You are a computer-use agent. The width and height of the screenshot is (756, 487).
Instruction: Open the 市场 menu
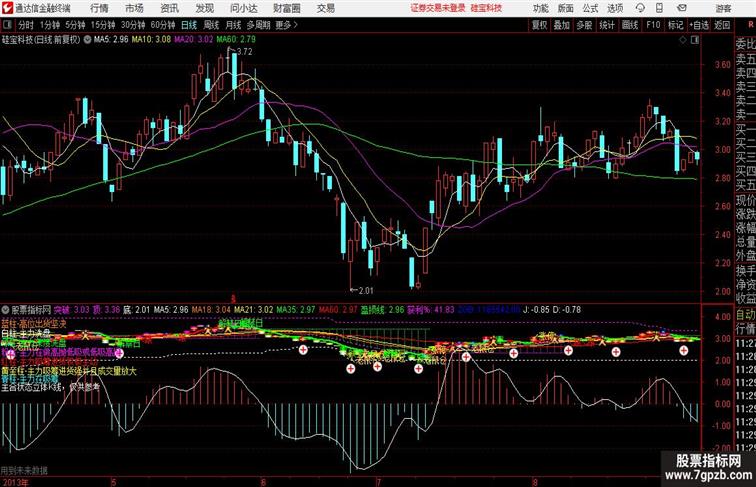pos(134,8)
